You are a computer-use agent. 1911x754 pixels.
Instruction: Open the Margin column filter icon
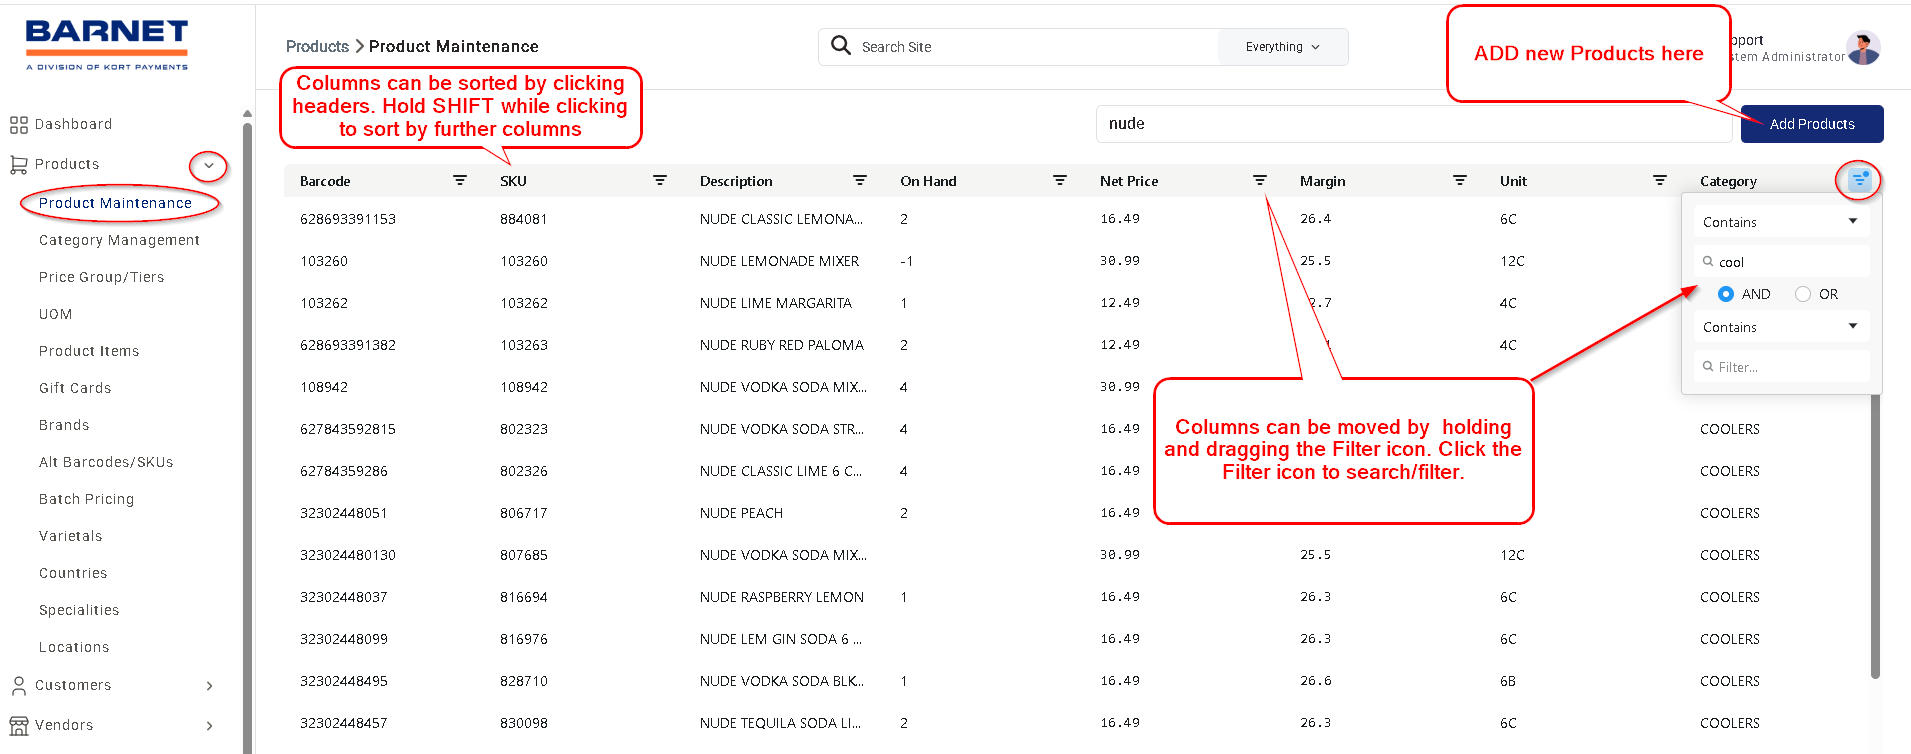[1460, 180]
